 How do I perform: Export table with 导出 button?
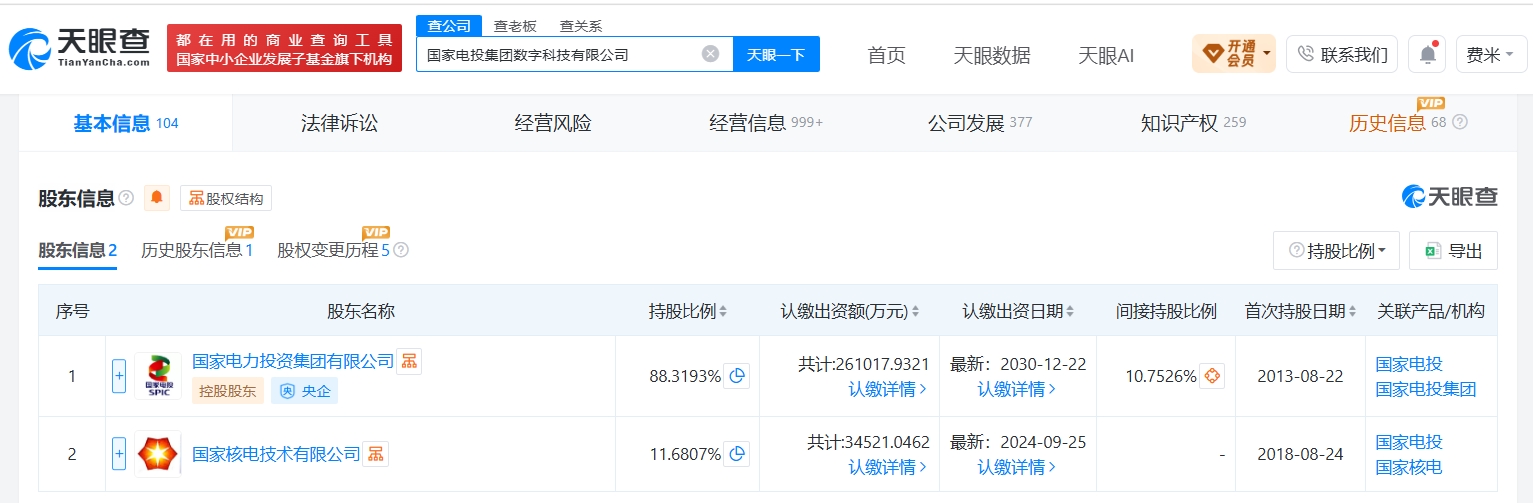point(1453,250)
